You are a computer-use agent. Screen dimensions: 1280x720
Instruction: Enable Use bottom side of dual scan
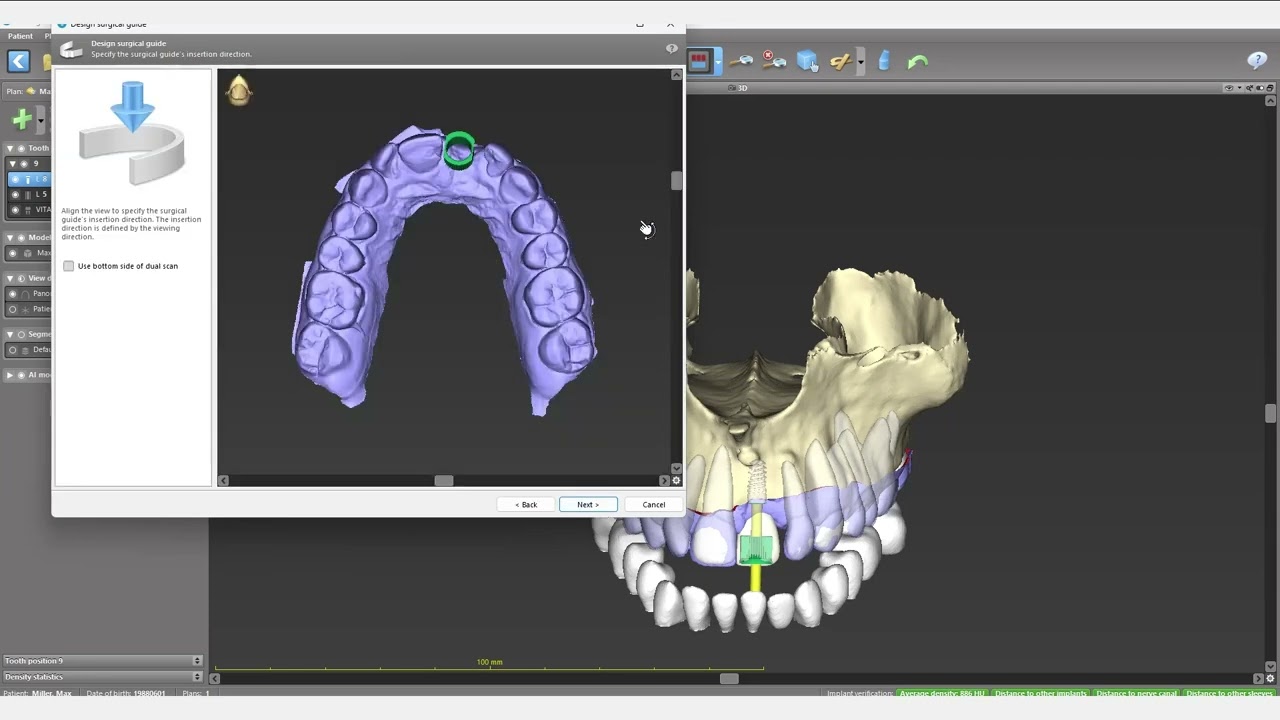[69, 266]
